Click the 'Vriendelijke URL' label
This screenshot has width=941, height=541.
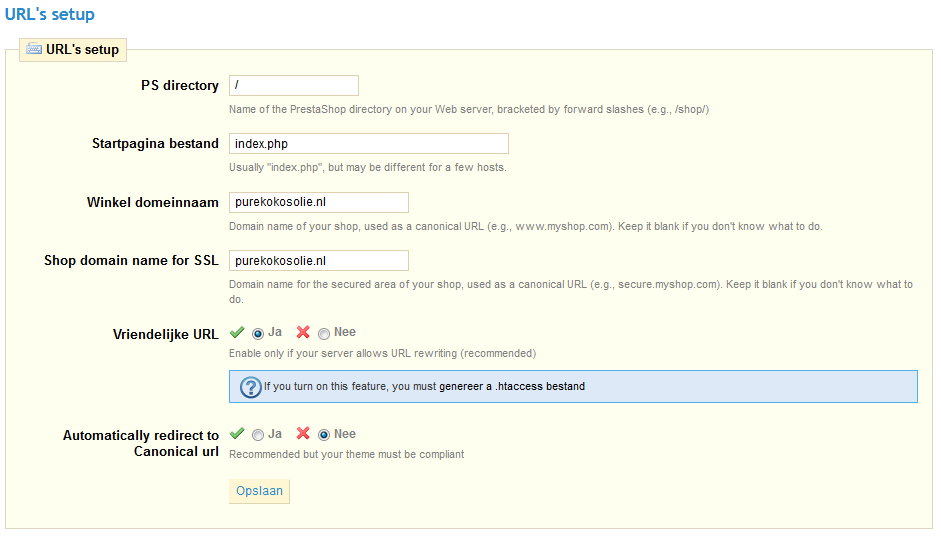[166, 334]
